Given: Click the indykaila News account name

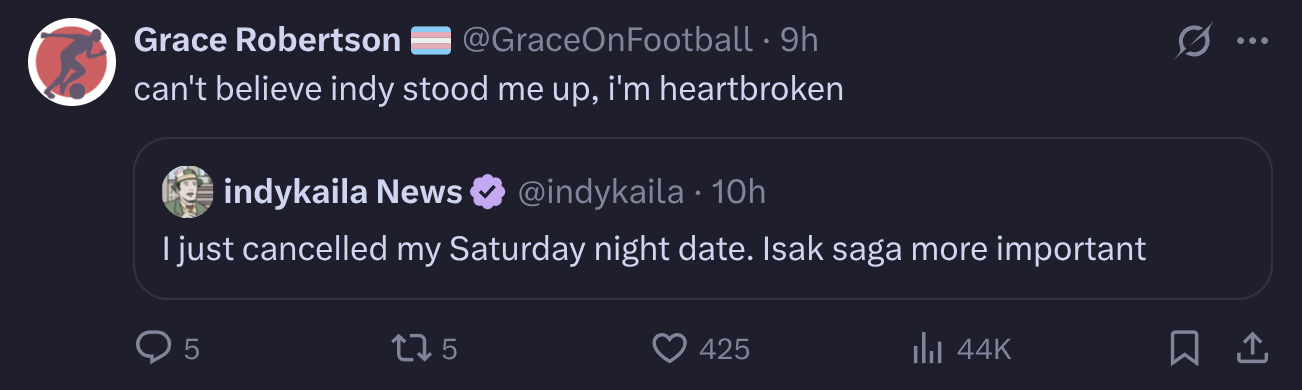Looking at the screenshot, I should tap(343, 191).
